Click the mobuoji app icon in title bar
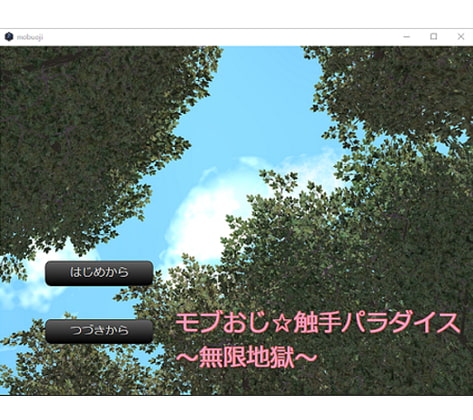The width and height of the screenshot is (473, 420). click(9, 37)
